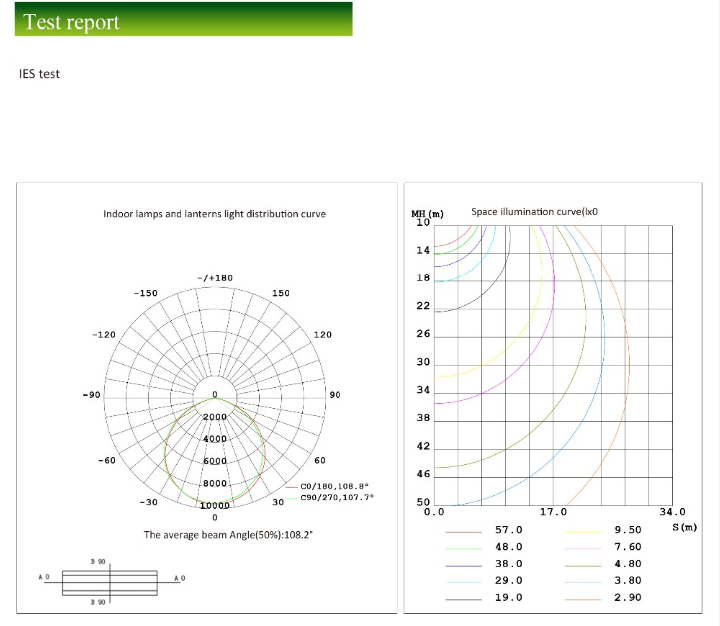Click the 2000 candela ring label
Screen dimensions: 720x626
tap(215, 417)
